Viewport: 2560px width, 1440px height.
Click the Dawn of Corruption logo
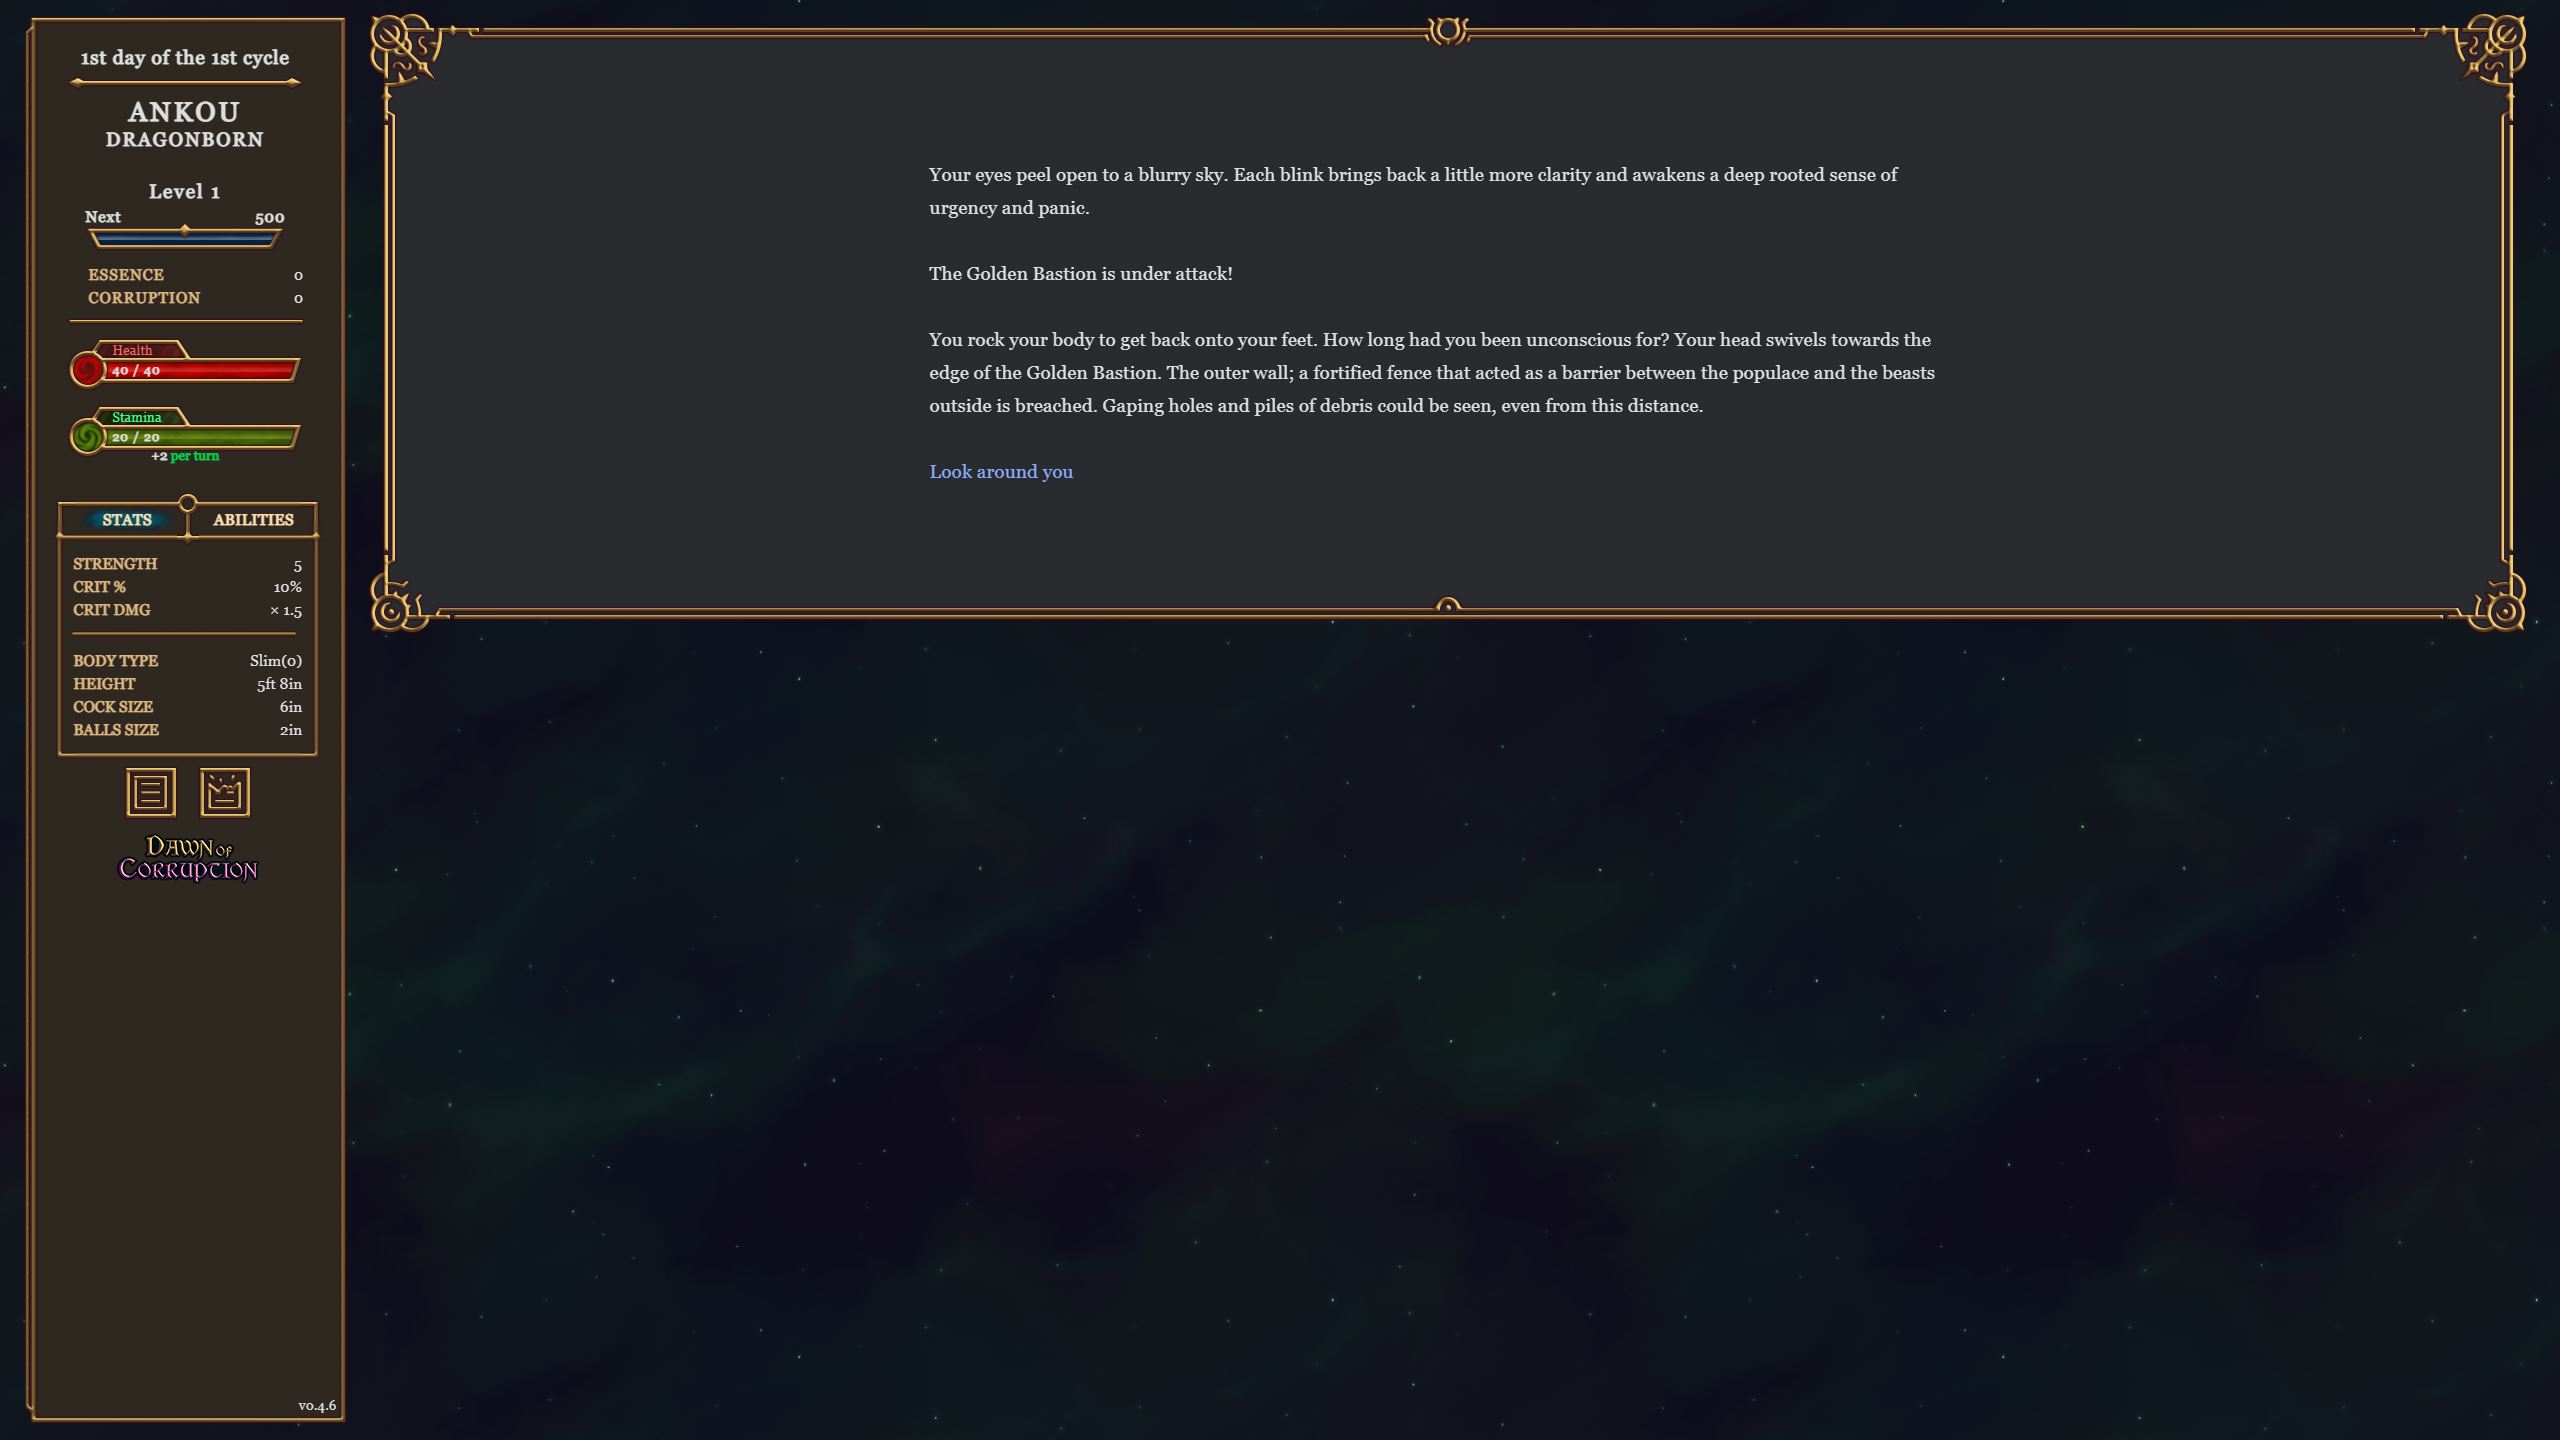tap(188, 859)
